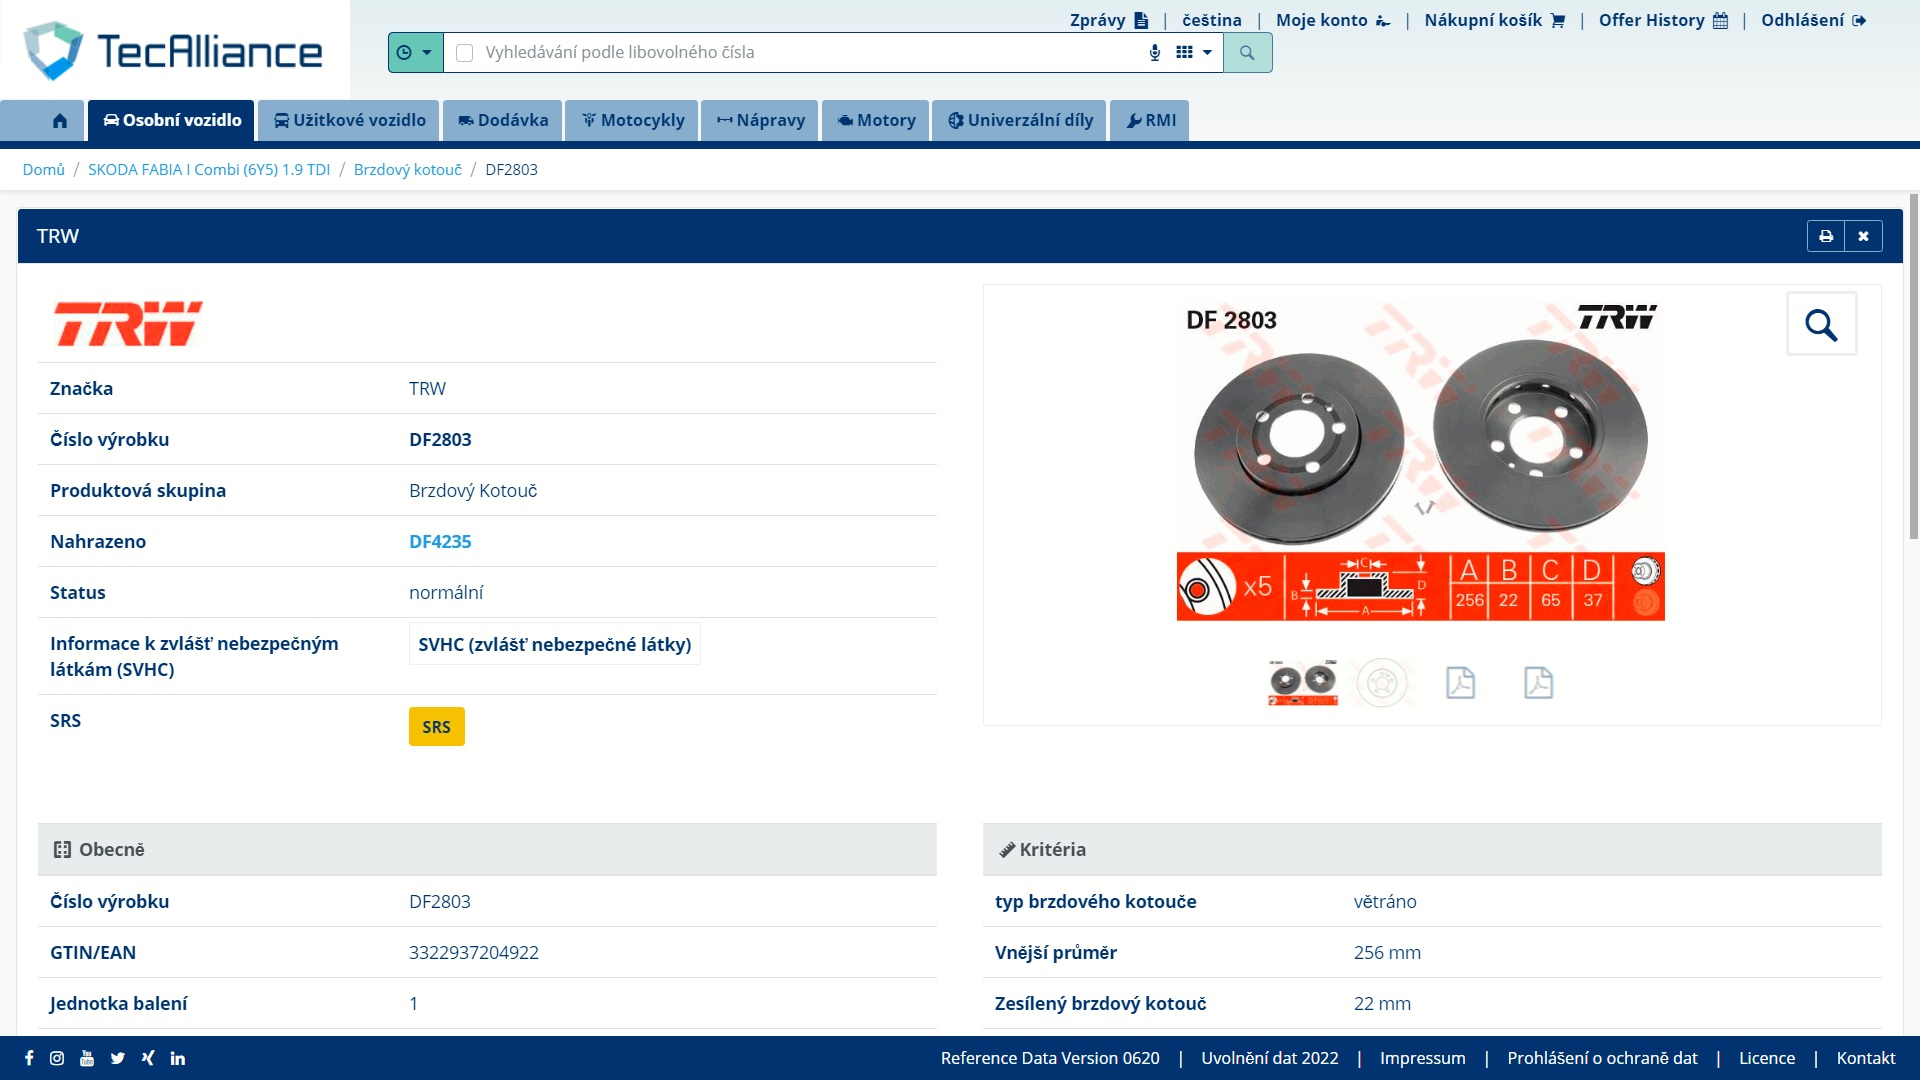Open Moje konto account link
Viewport: 1920px width, 1080px height.
pyautogui.click(x=1333, y=20)
